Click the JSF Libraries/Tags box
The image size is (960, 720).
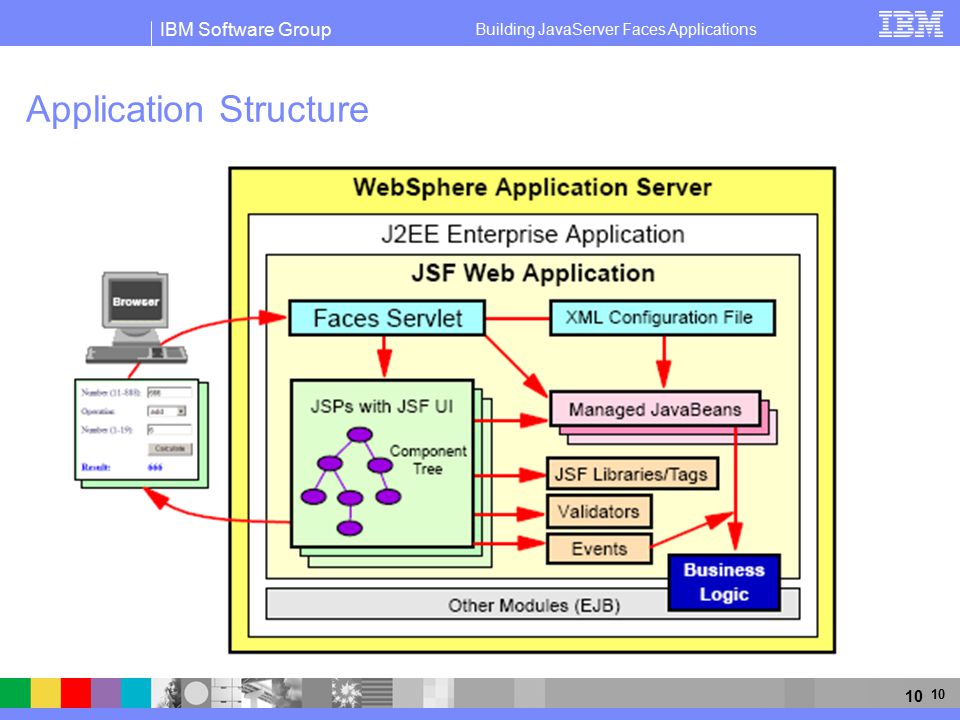(632, 474)
